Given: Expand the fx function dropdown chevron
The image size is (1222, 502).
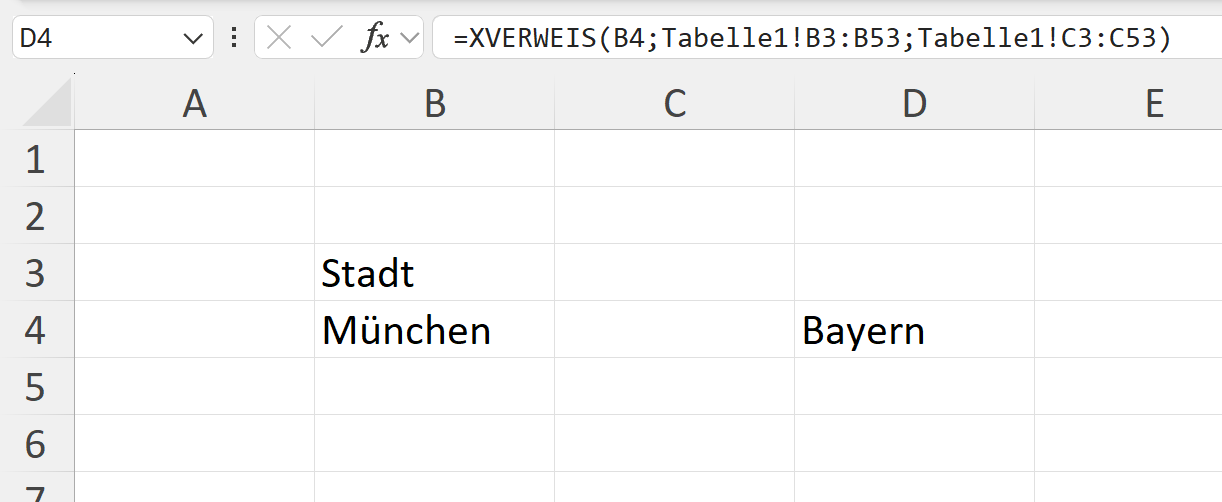Looking at the screenshot, I should pos(408,38).
